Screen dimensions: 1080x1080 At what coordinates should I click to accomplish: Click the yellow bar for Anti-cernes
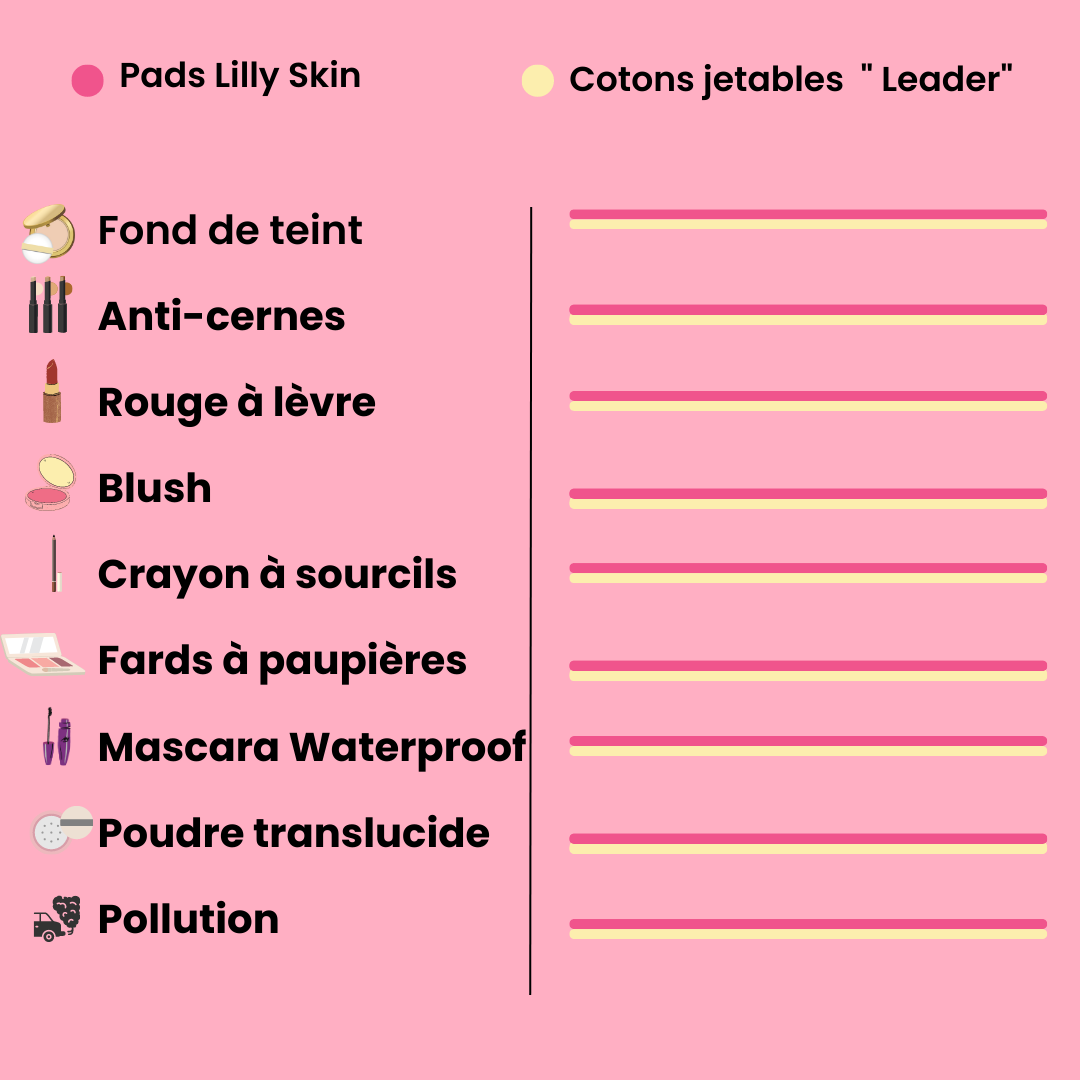click(x=808, y=320)
